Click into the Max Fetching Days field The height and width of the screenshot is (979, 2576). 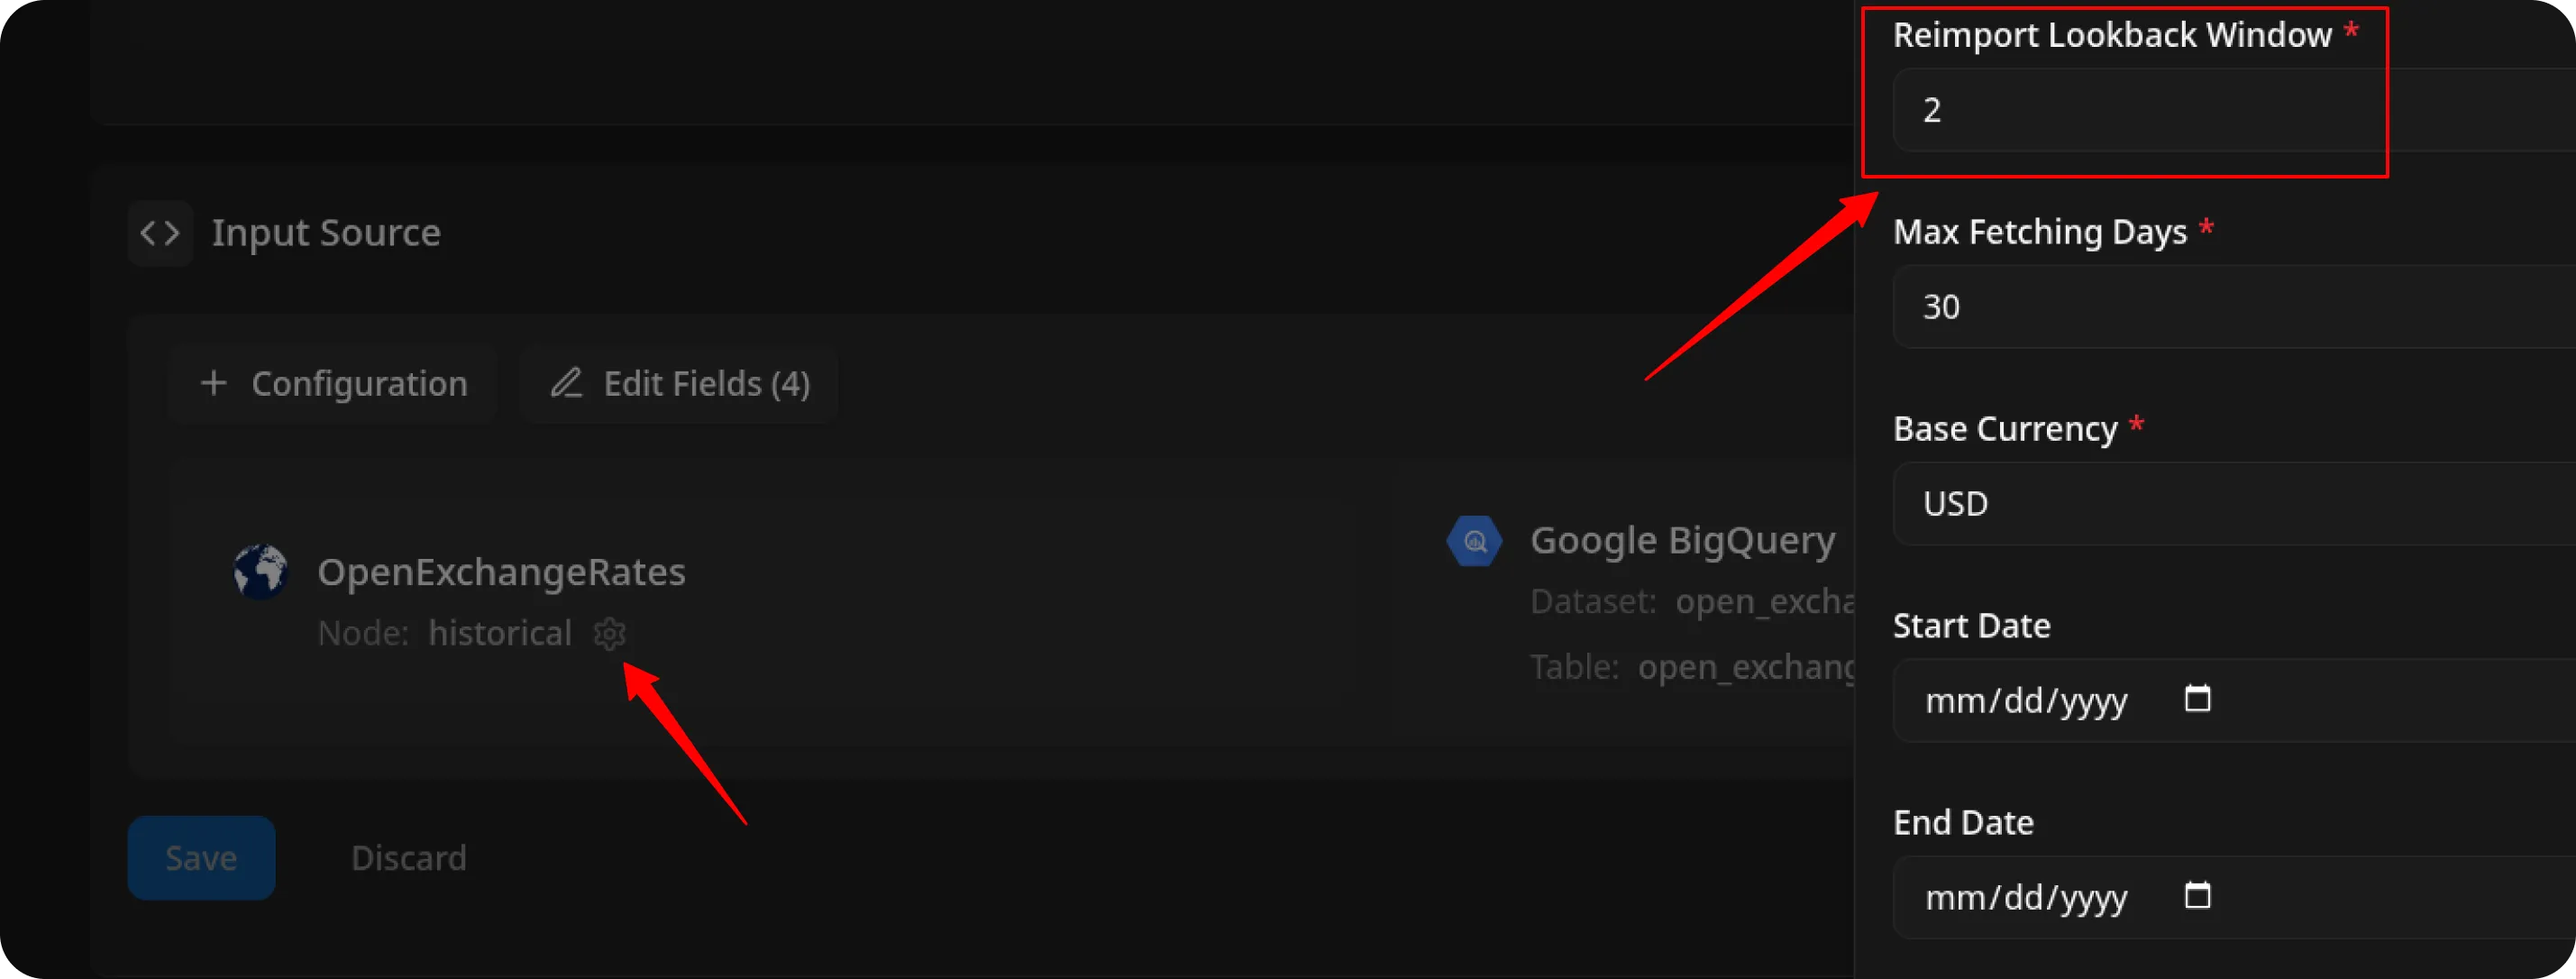(2234, 307)
